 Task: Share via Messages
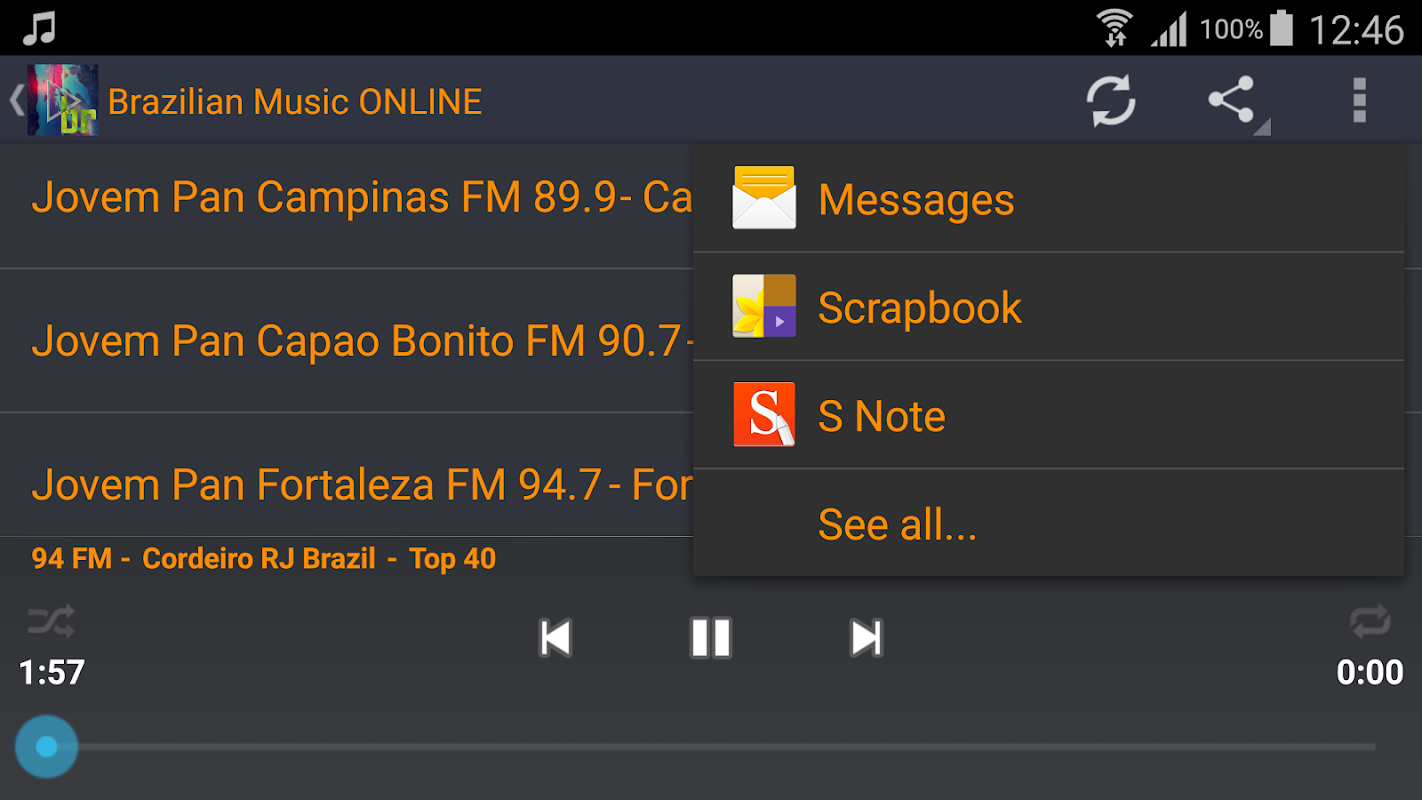[x=1048, y=198]
